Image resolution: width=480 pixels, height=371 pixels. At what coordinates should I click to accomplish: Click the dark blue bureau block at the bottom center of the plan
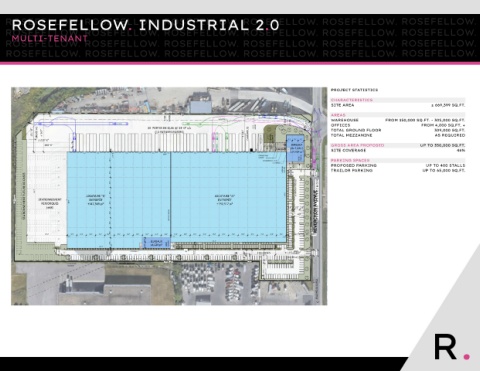[x=156, y=243]
